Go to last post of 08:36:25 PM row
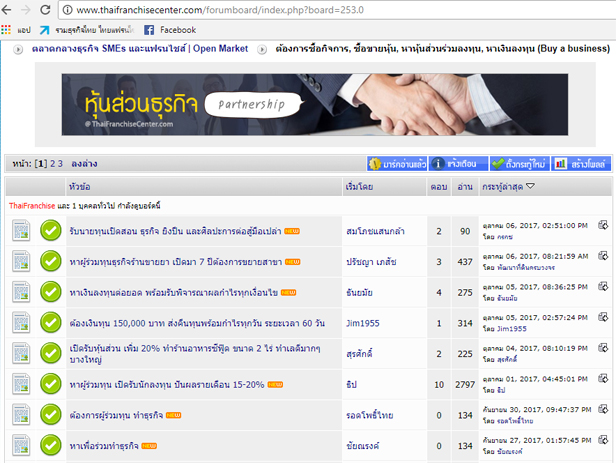Screen dimensions: 616x463 [603, 286]
